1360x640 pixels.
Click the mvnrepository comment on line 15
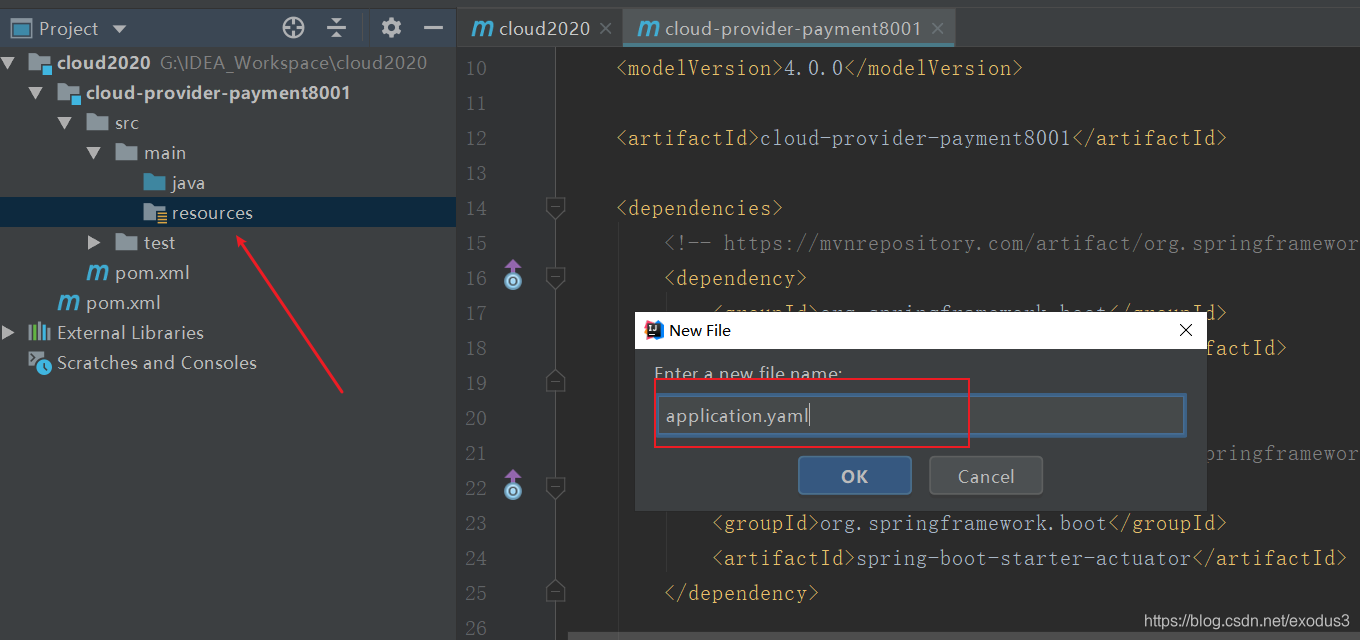[x=1012, y=243]
